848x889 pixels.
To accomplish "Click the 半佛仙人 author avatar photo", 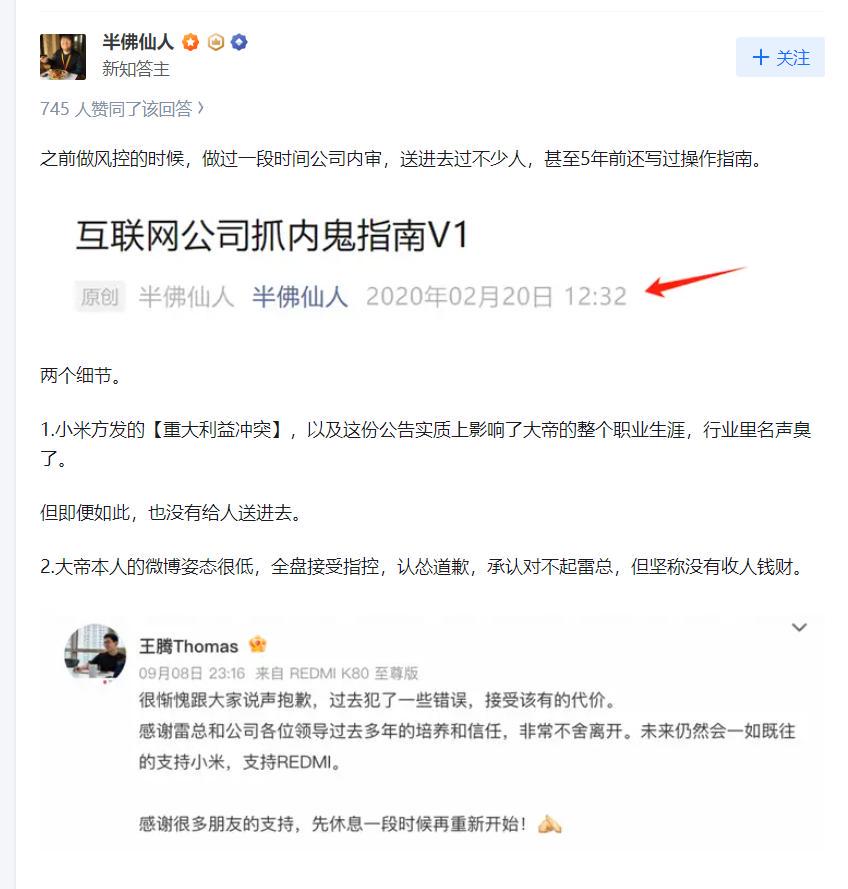I will 63,57.
